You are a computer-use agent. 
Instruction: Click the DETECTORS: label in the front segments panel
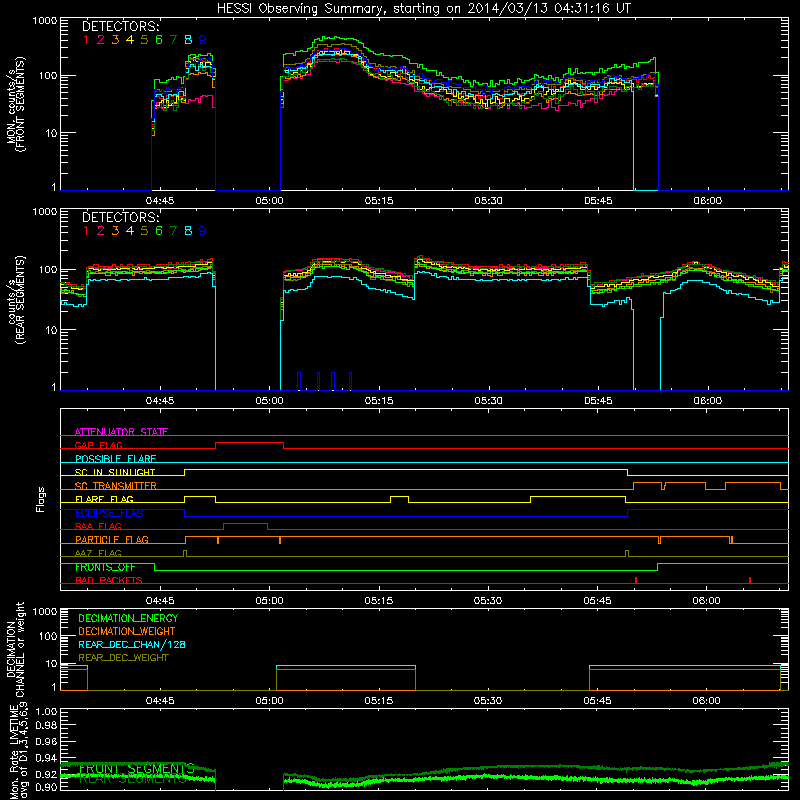coord(121,26)
